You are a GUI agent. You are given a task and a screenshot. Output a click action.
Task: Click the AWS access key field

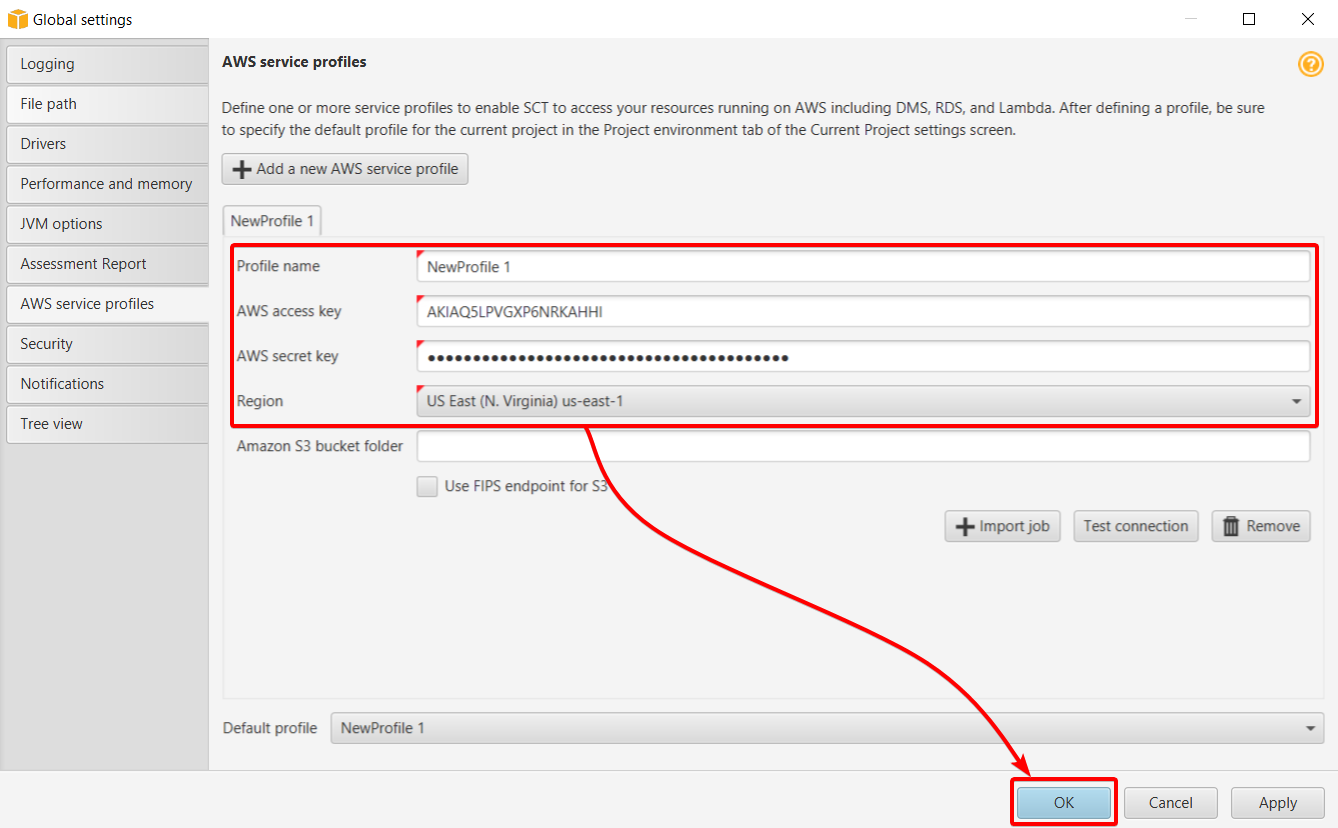[863, 311]
